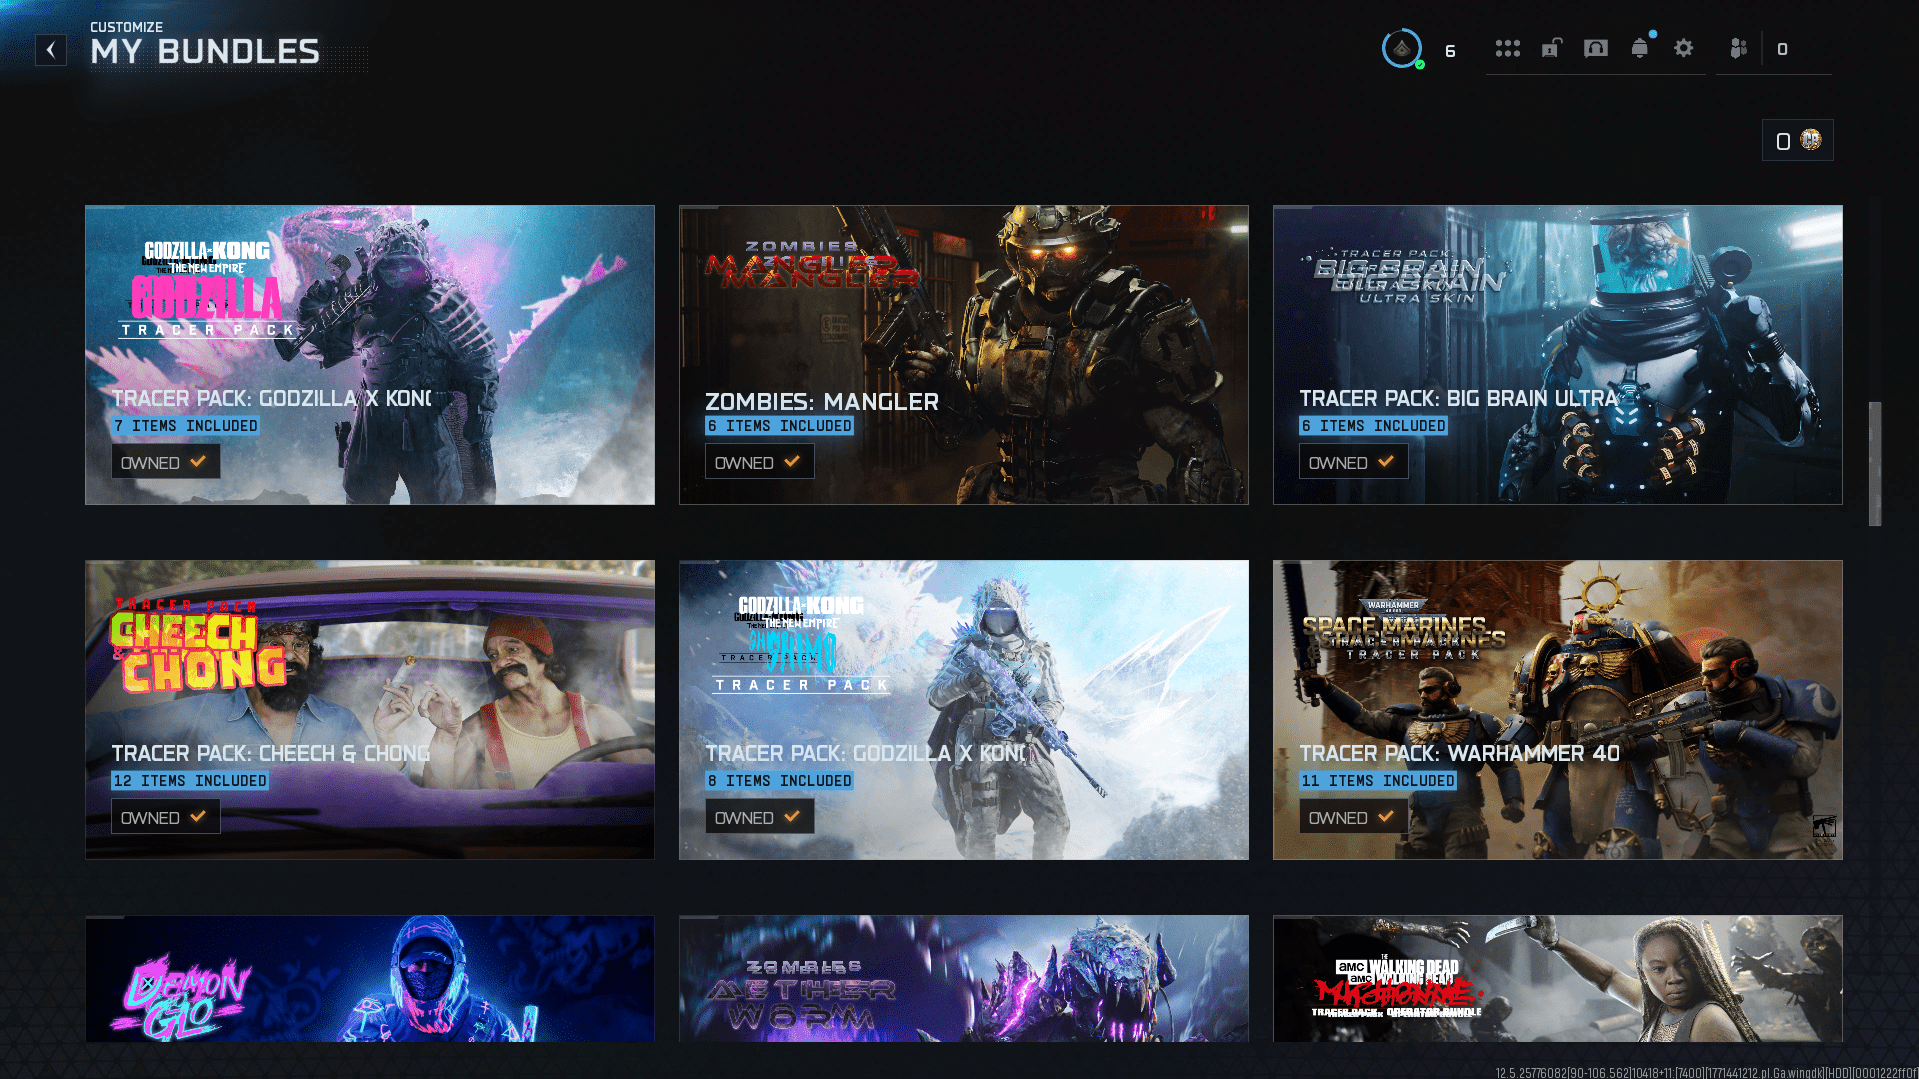Open the friends social icon
Screen dimensions: 1919x1079
coord(1739,49)
